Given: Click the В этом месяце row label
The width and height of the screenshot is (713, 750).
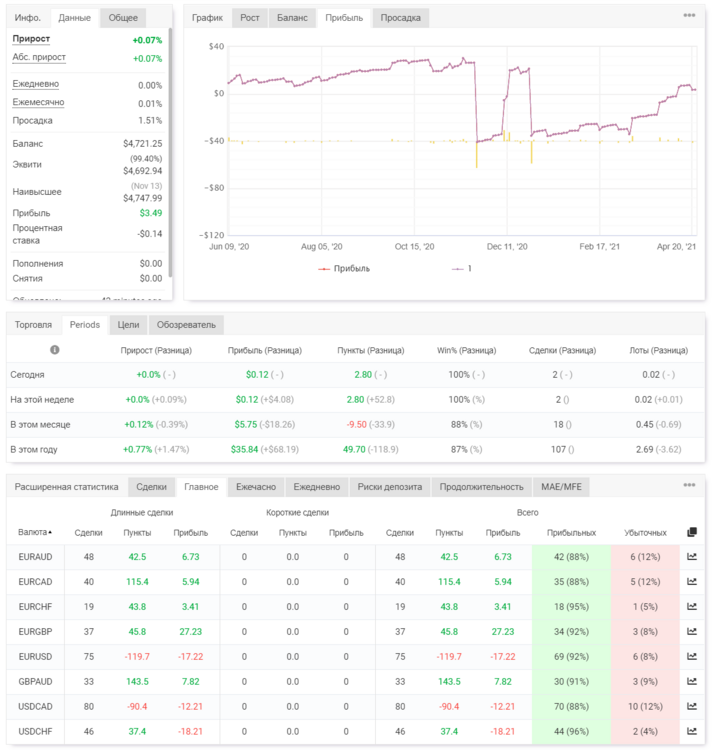Looking at the screenshot, I should click(40, 424).
